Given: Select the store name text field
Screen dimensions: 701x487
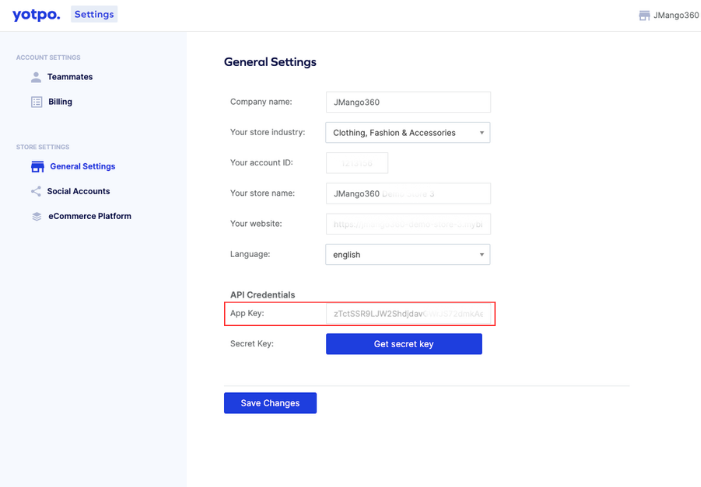Looking at the screenshot, I should point(408,193).
